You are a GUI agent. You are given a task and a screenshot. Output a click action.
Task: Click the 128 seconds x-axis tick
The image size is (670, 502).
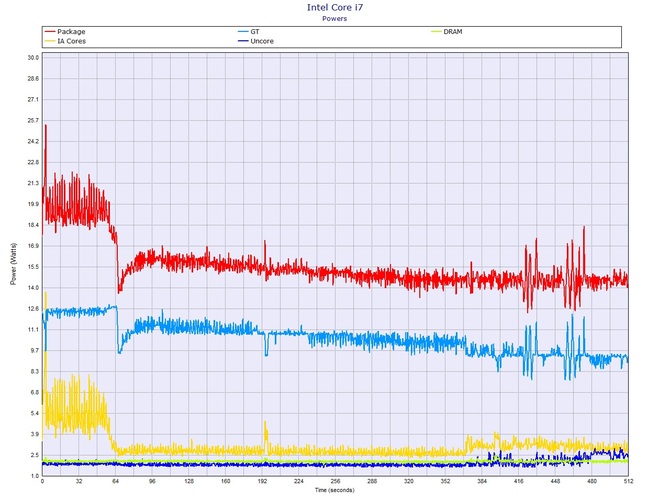point(189,481)
